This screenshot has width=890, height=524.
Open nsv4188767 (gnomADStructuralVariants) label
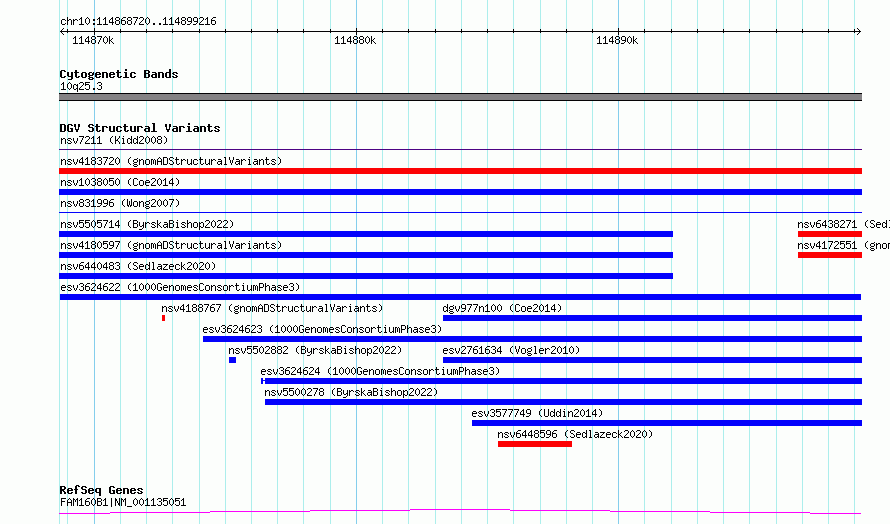(272, 308)
